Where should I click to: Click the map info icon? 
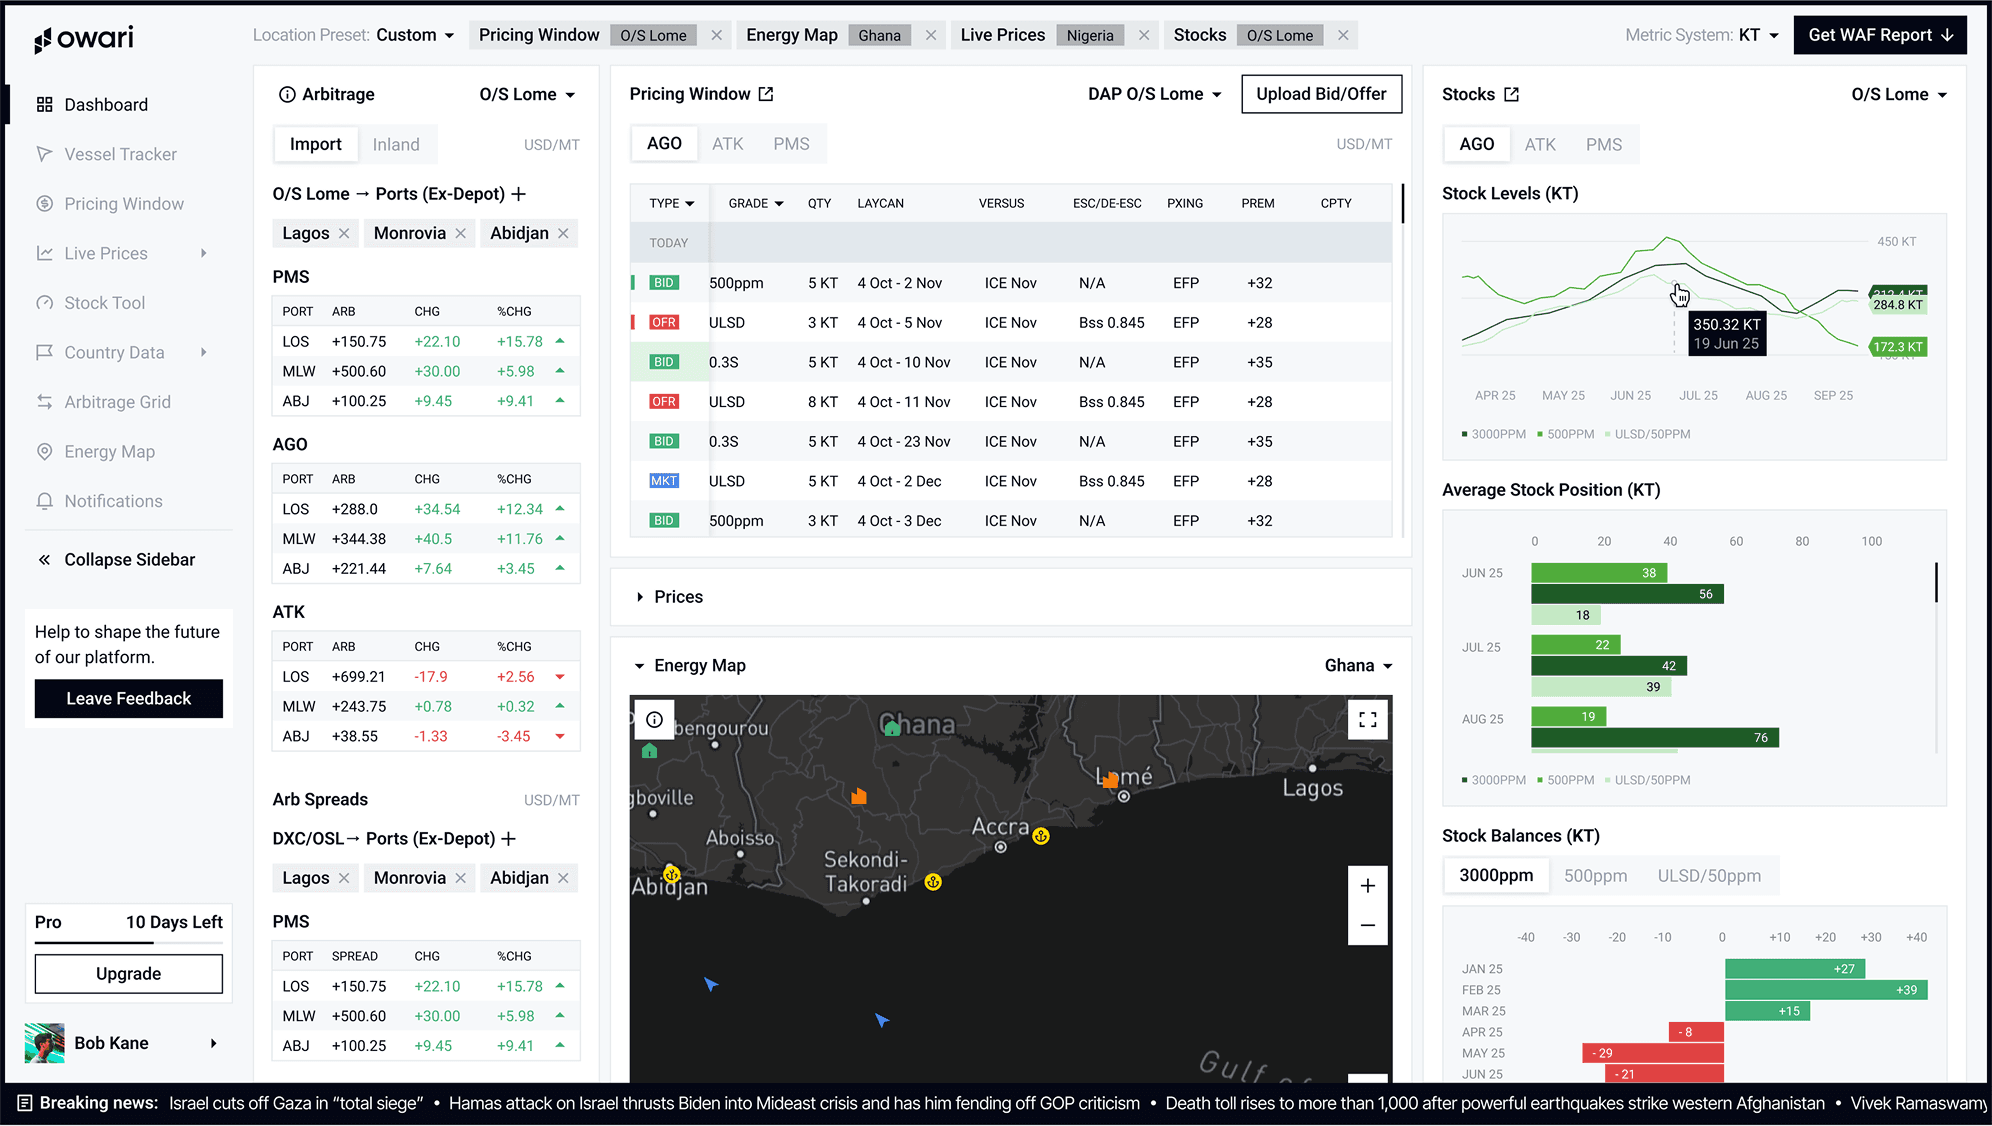coord(655,720)
